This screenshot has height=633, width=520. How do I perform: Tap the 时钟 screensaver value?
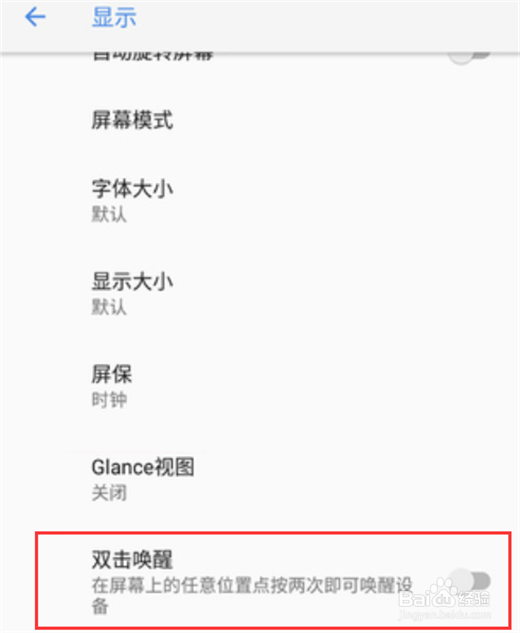[x=109, y=400]
